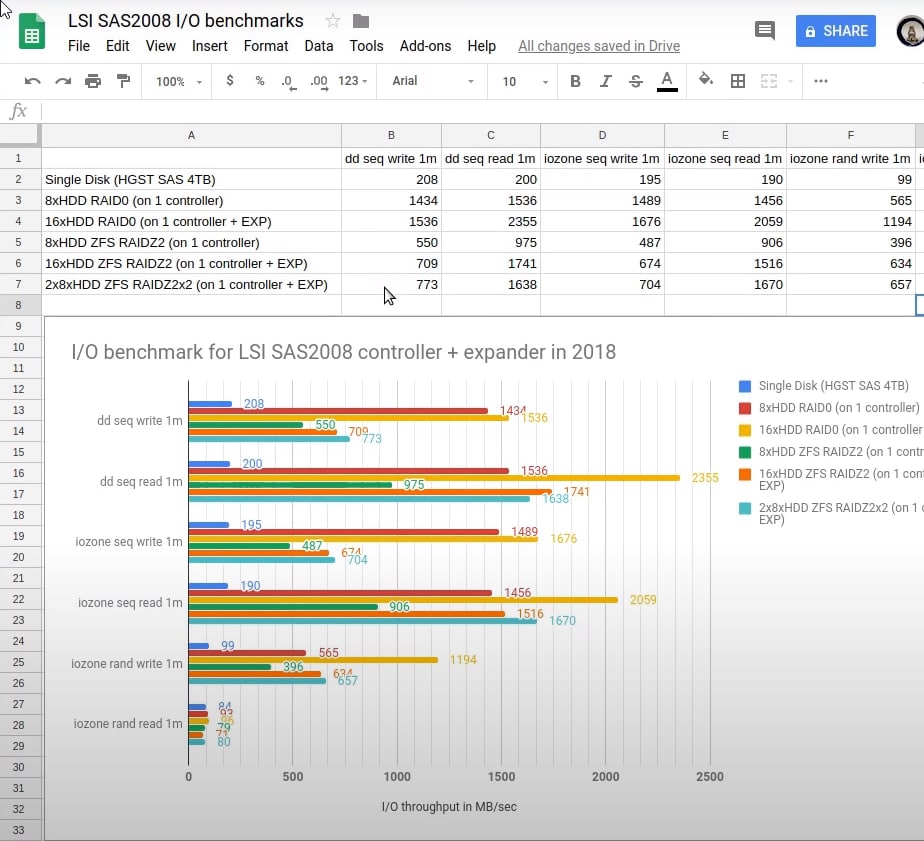Undo the last action

pyautogui.click(x=32, y=81)
